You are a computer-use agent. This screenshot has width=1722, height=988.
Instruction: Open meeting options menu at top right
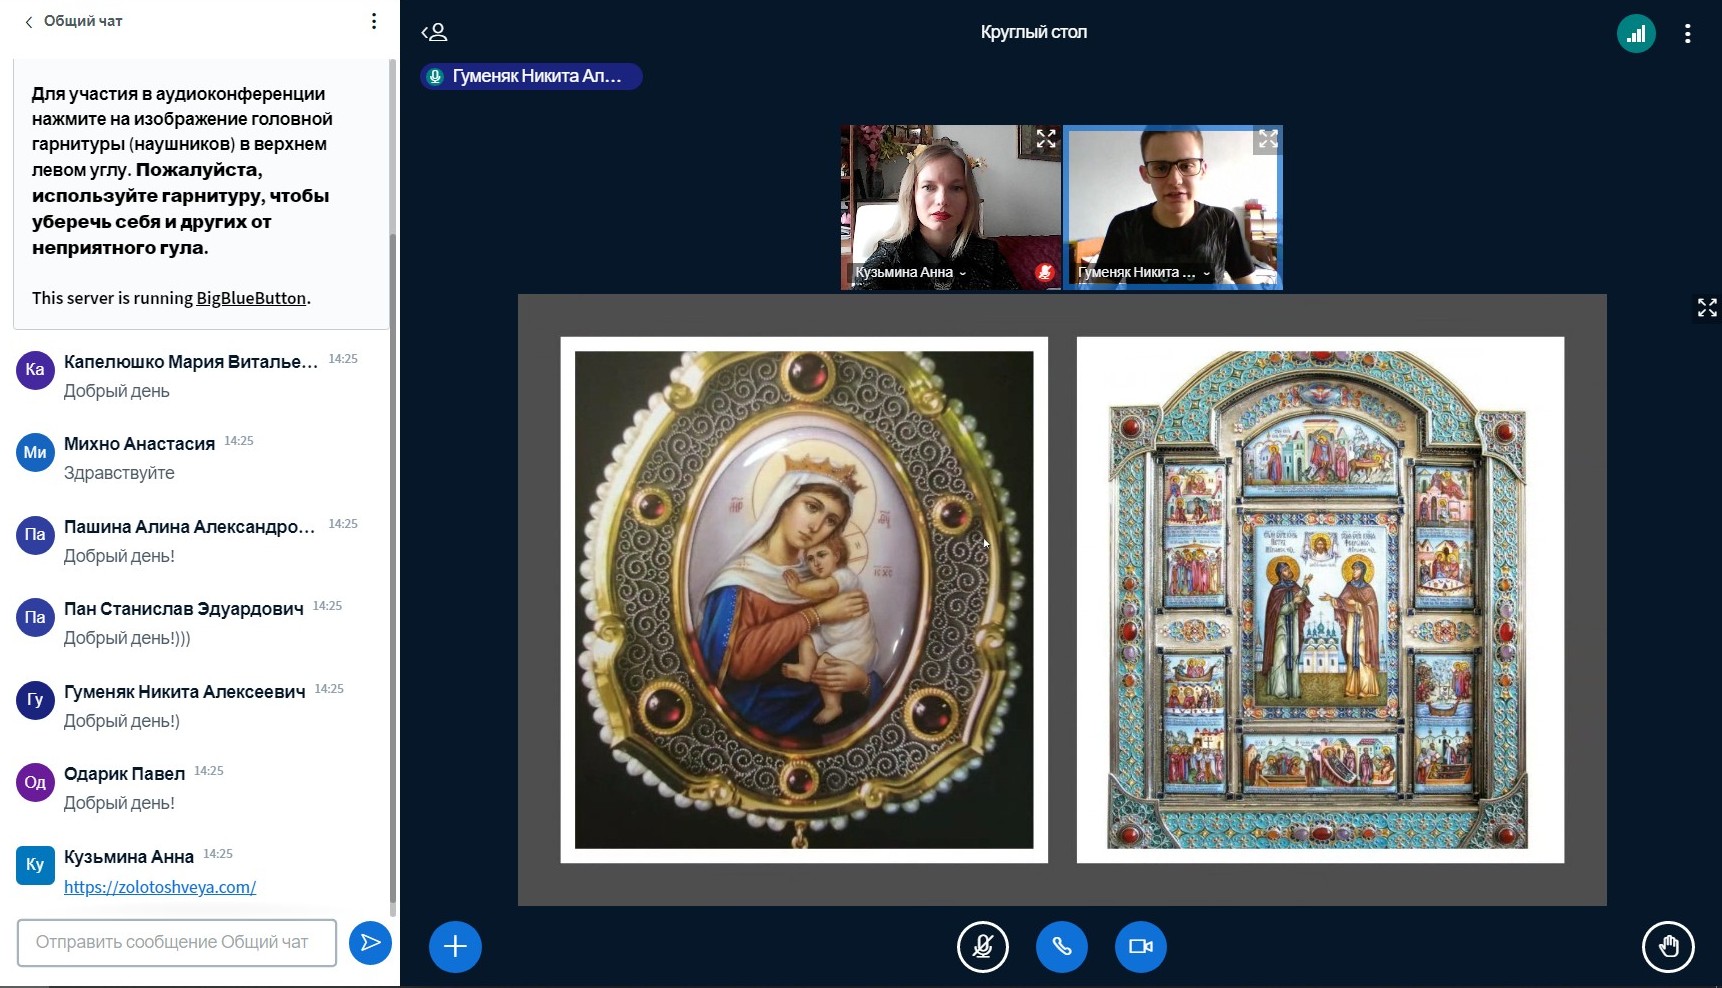pos(1688,33)
